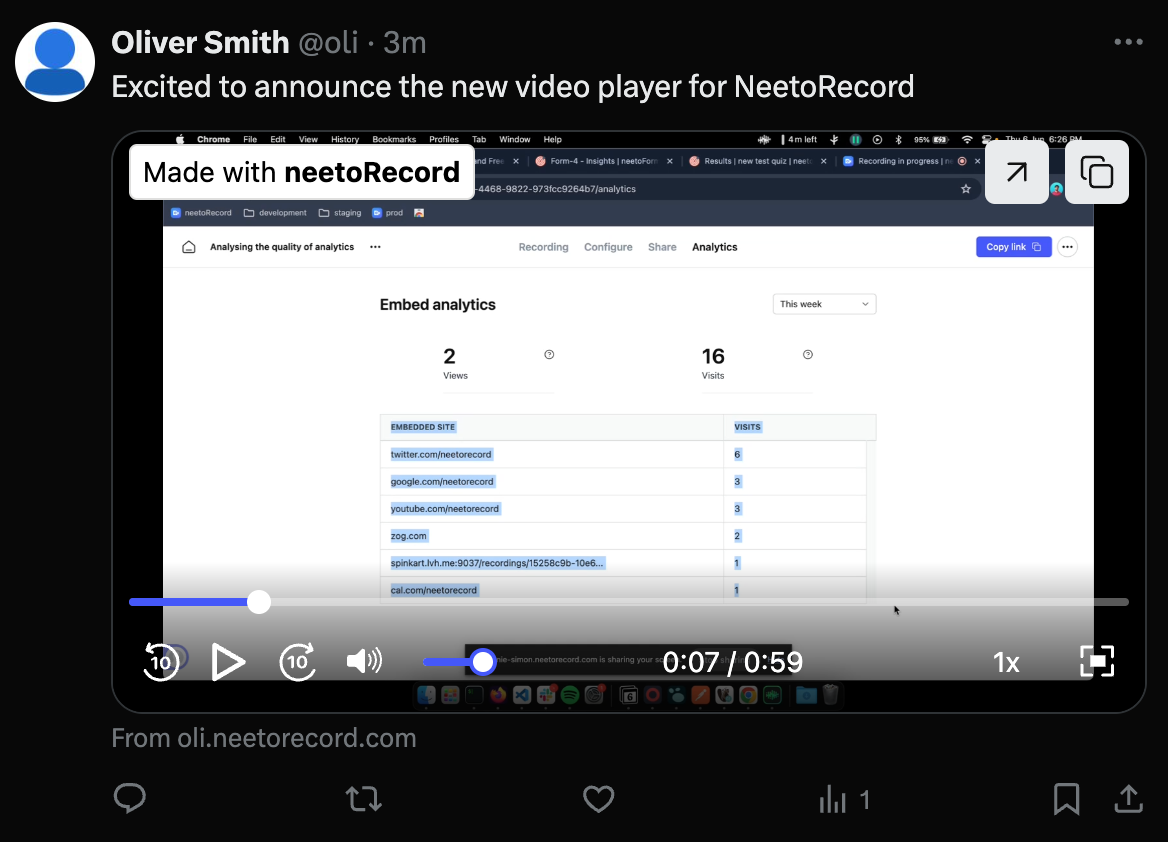Skip back 10 seconds in the video
1168x842 pixels.
(162, 661)
